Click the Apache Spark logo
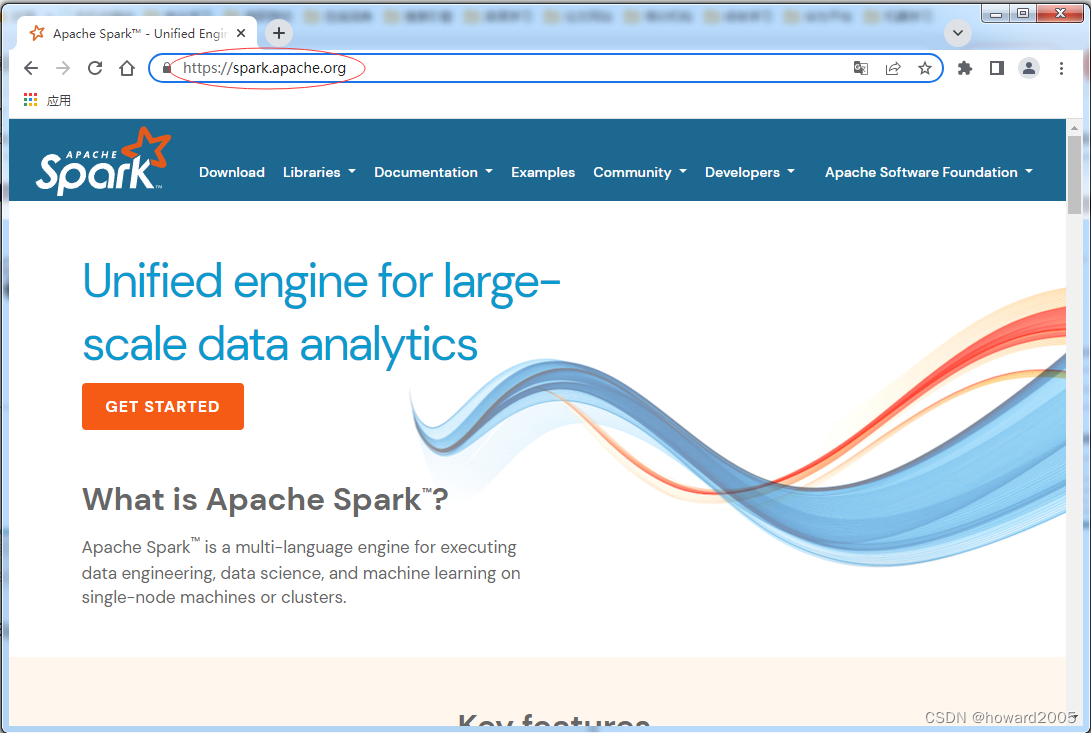This screenshot has width=1091, height=733. [x=103, y=161]
